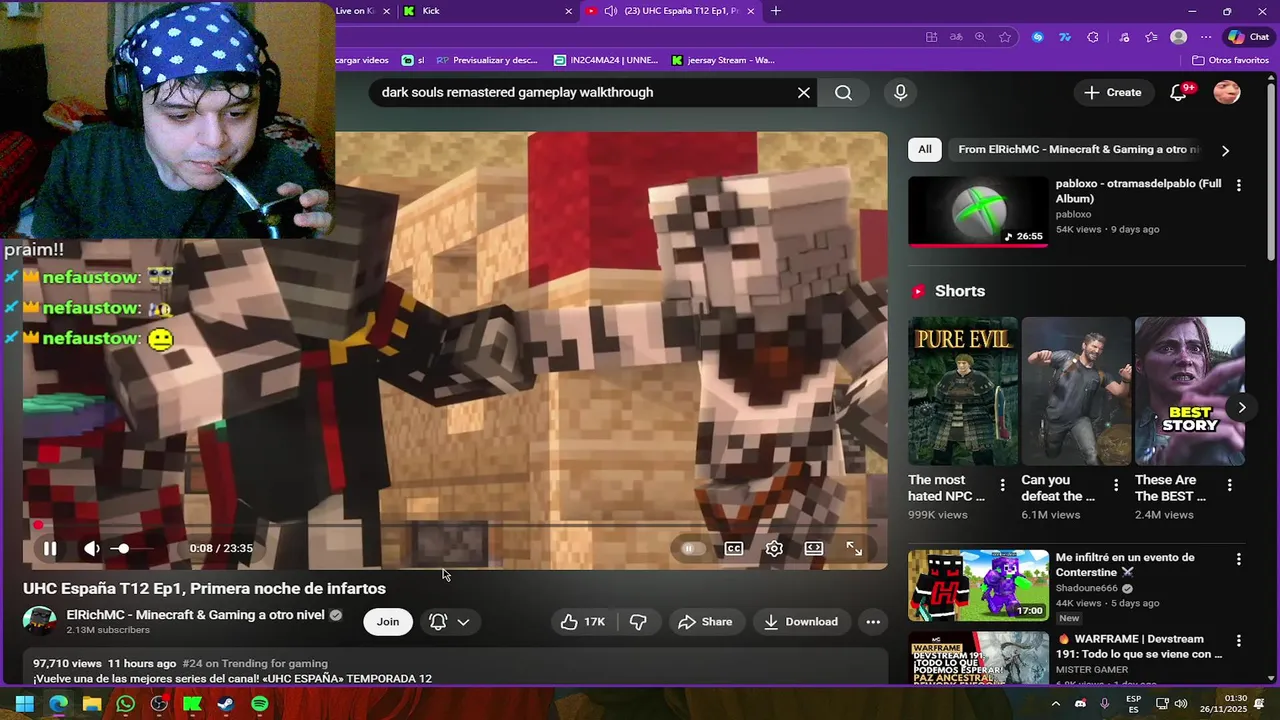Open options for WARFRAME Devstream video

coord(1239,641)
